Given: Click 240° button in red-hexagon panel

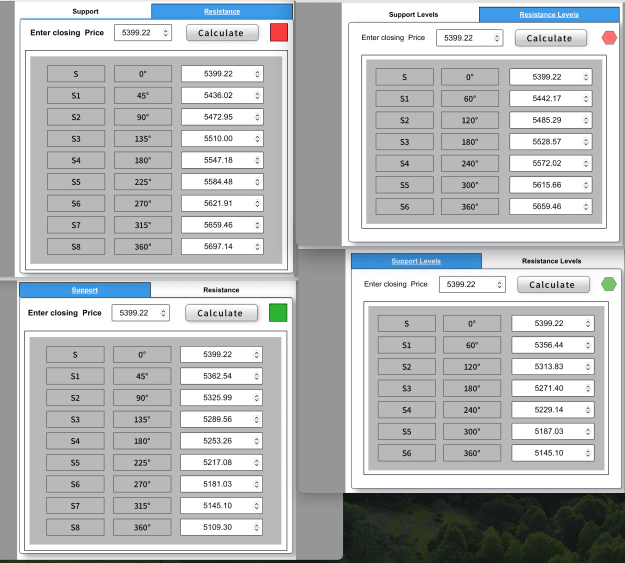Looking at the screenshot, I should tap(470, 163).
